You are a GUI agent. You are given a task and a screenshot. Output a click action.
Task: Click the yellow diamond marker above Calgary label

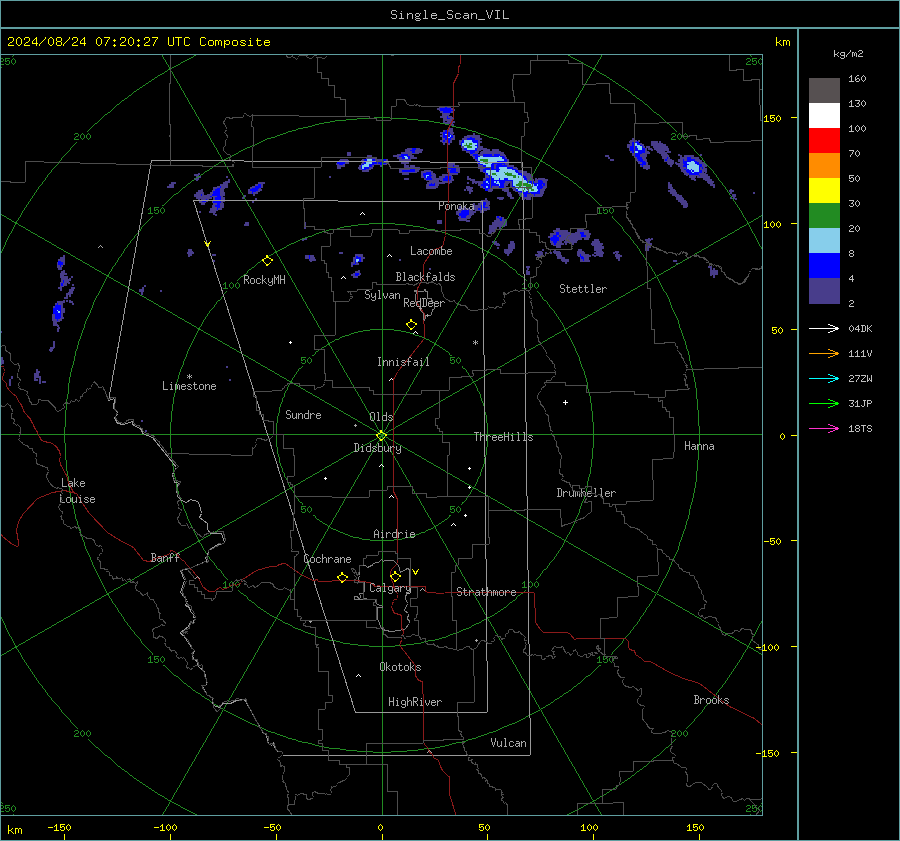[x=395, y=576]
